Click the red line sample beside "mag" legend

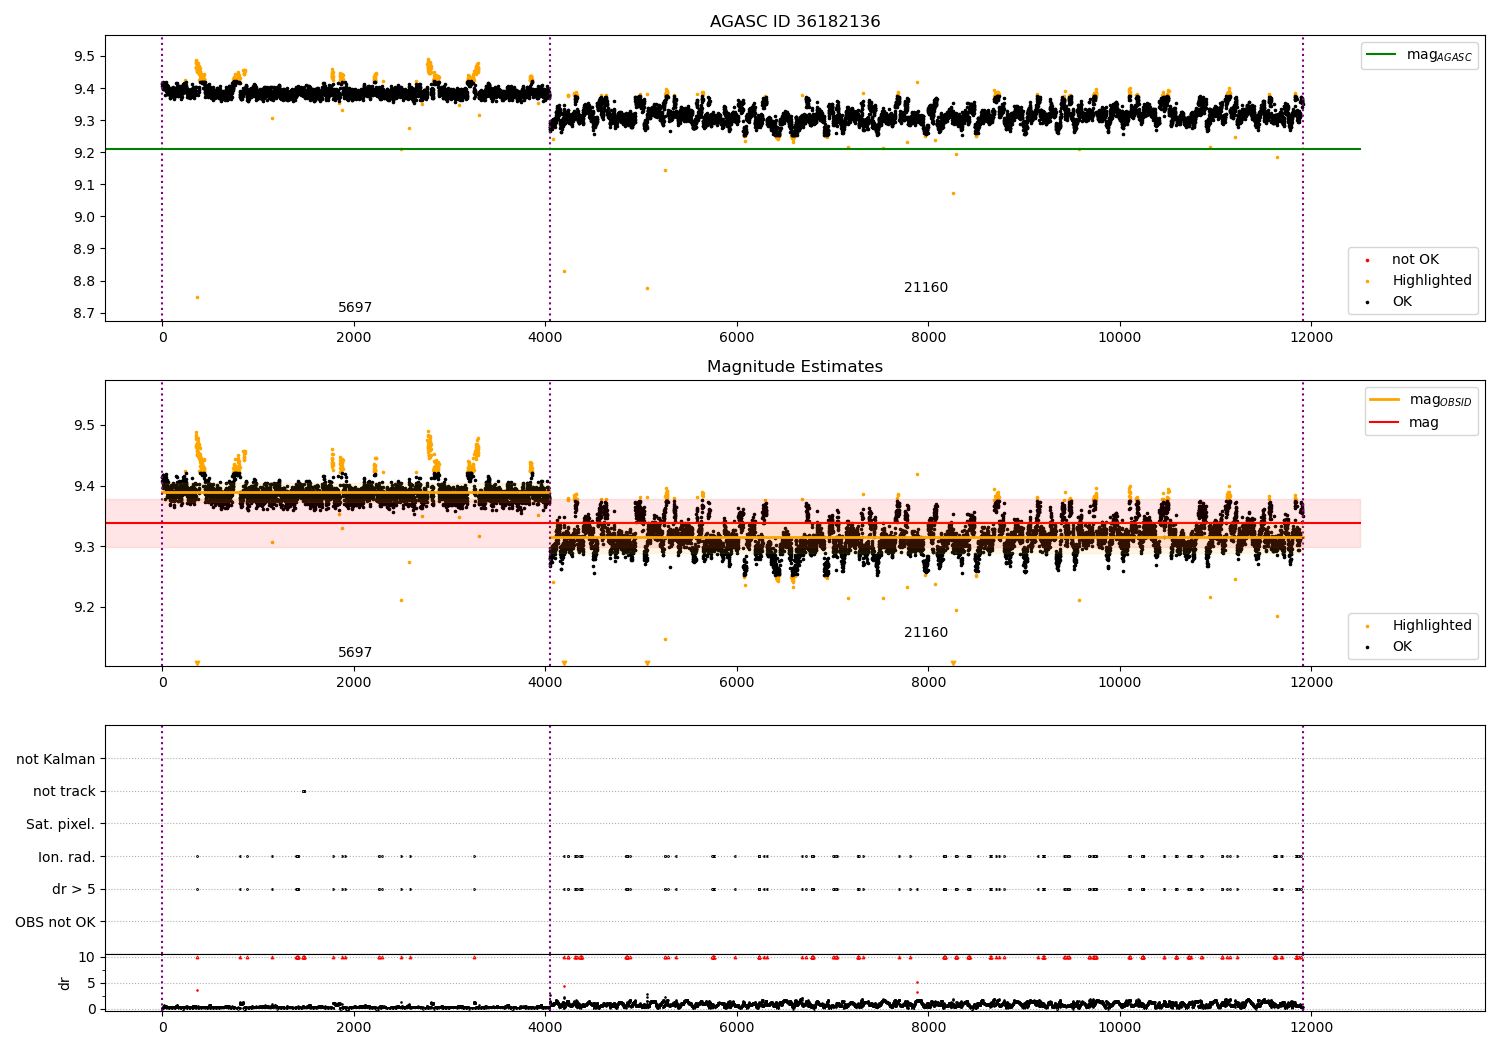click(x=1385, y=423)
